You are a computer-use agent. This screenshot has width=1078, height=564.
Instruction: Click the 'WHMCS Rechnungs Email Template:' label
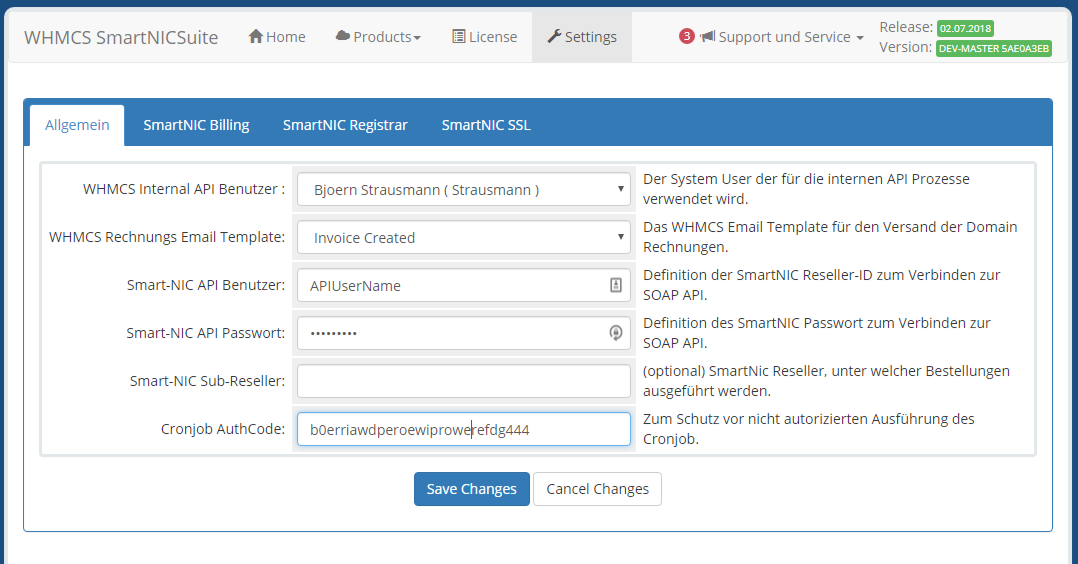pos(167,237)
